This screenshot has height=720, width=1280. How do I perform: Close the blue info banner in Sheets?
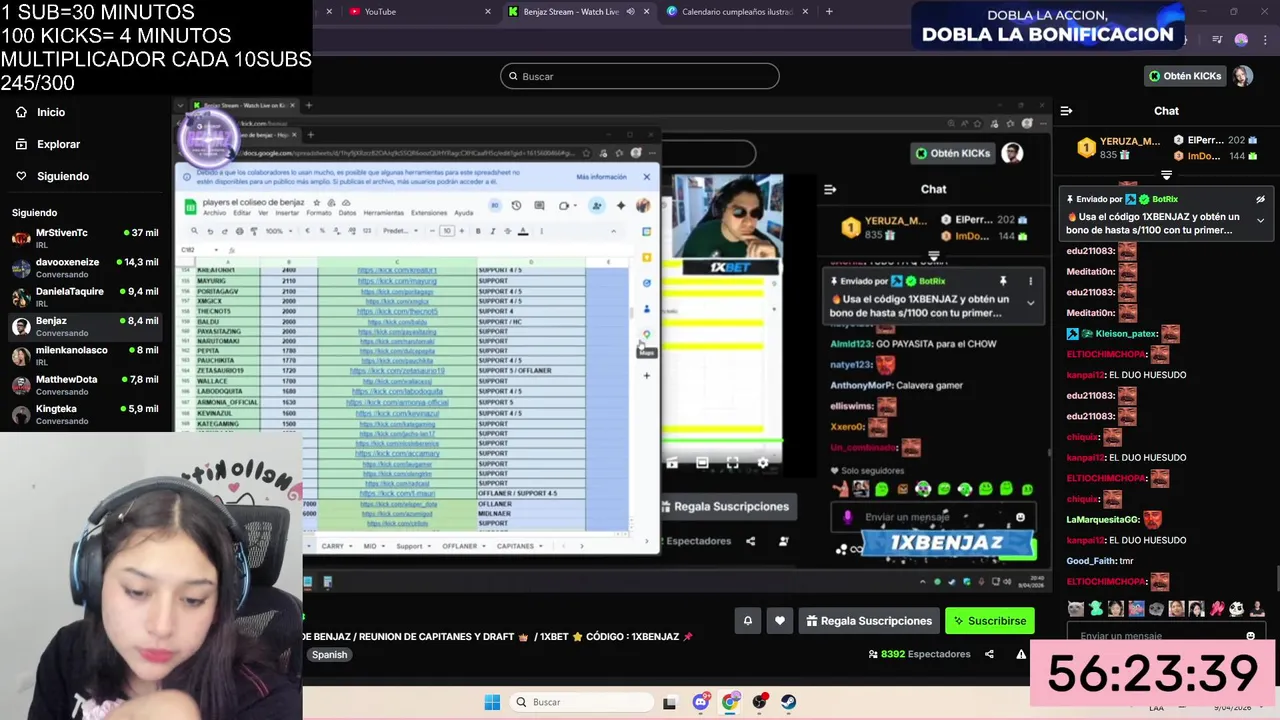[x=646, y=177]
